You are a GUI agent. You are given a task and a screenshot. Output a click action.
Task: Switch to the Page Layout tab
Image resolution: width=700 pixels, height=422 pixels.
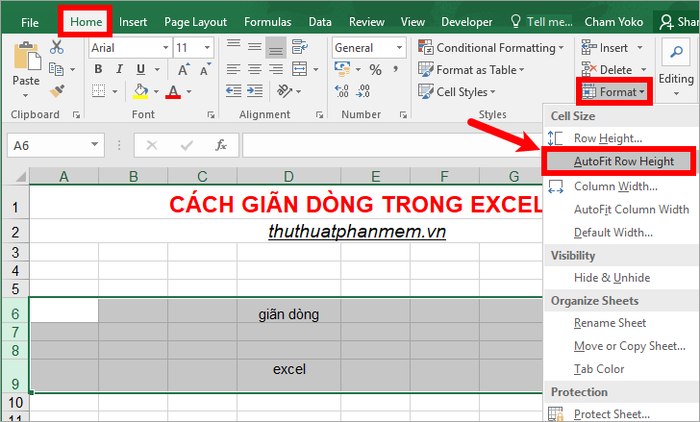(x=195, y=21)
